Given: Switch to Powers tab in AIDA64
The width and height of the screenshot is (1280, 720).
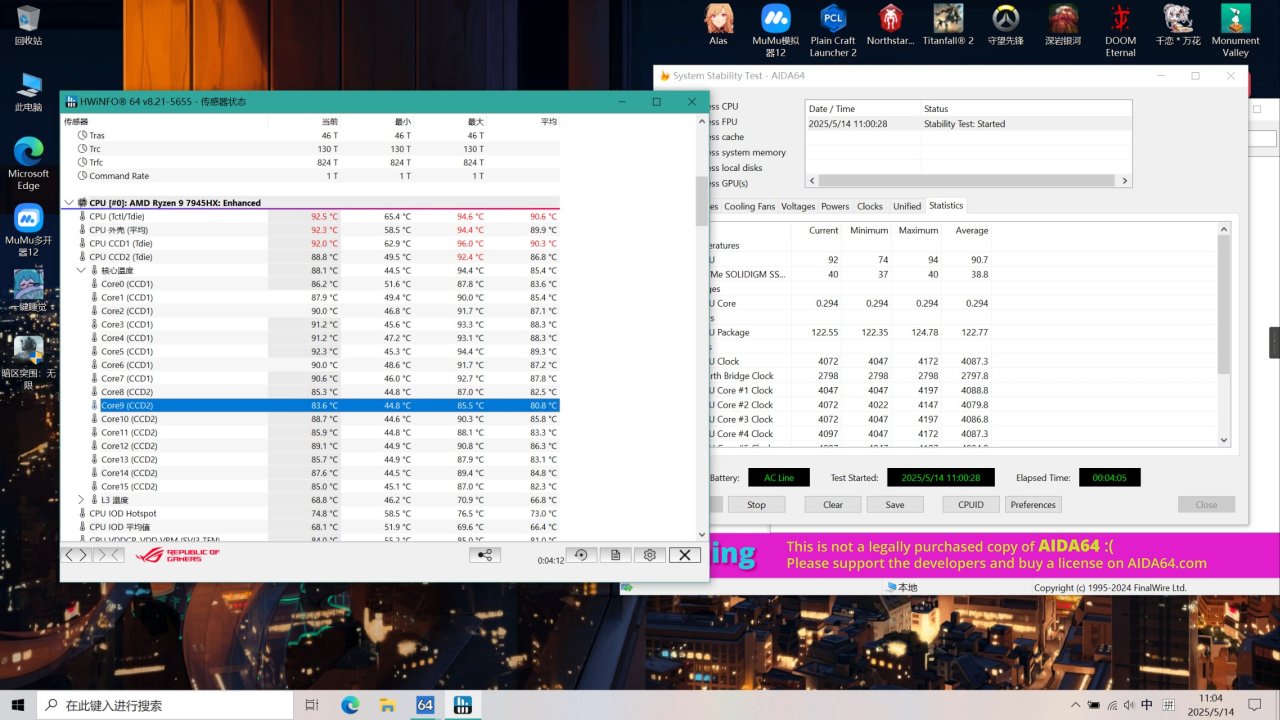Looking at the screenshot, I should [x=835, y=206].
